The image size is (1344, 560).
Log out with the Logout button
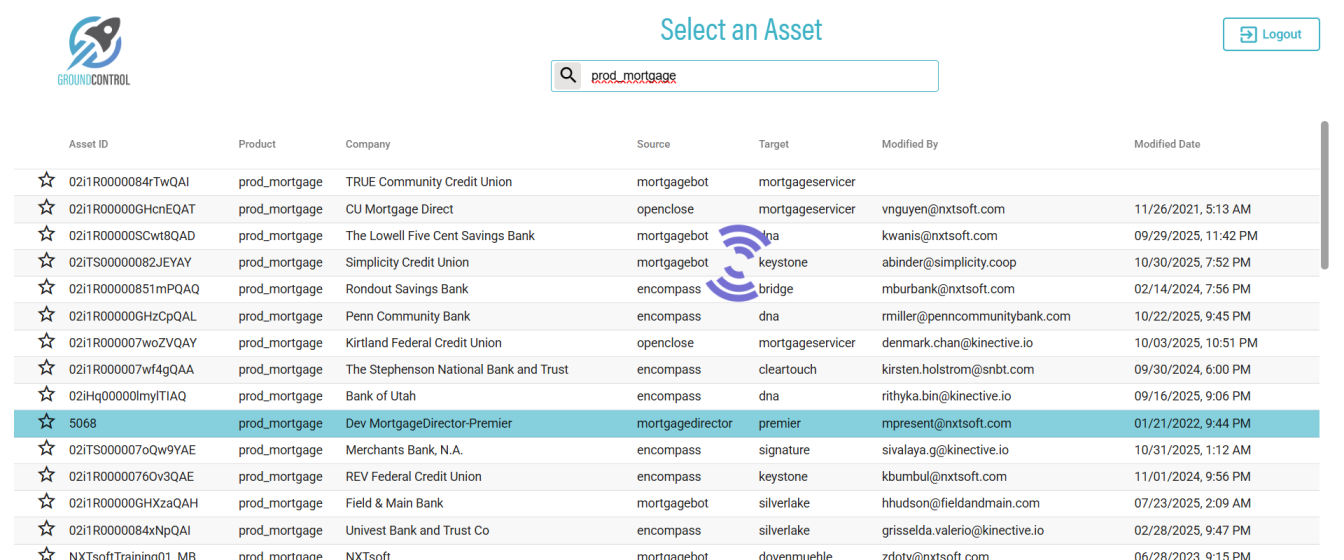[1271, 34]
